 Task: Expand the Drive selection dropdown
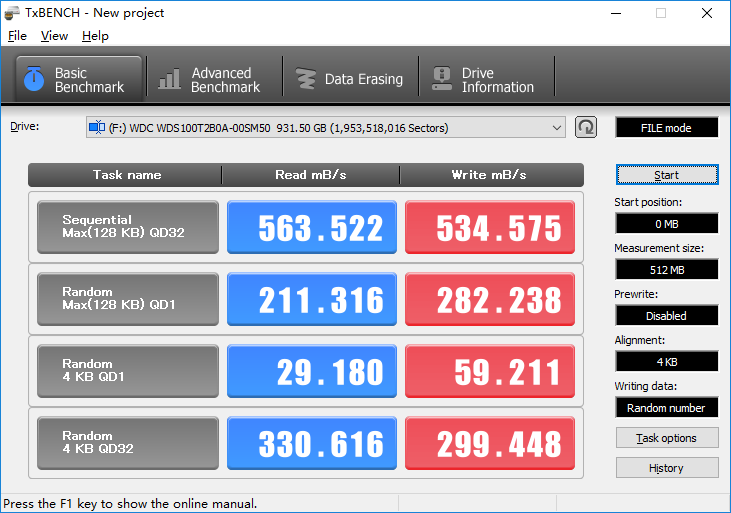[557, 127]
